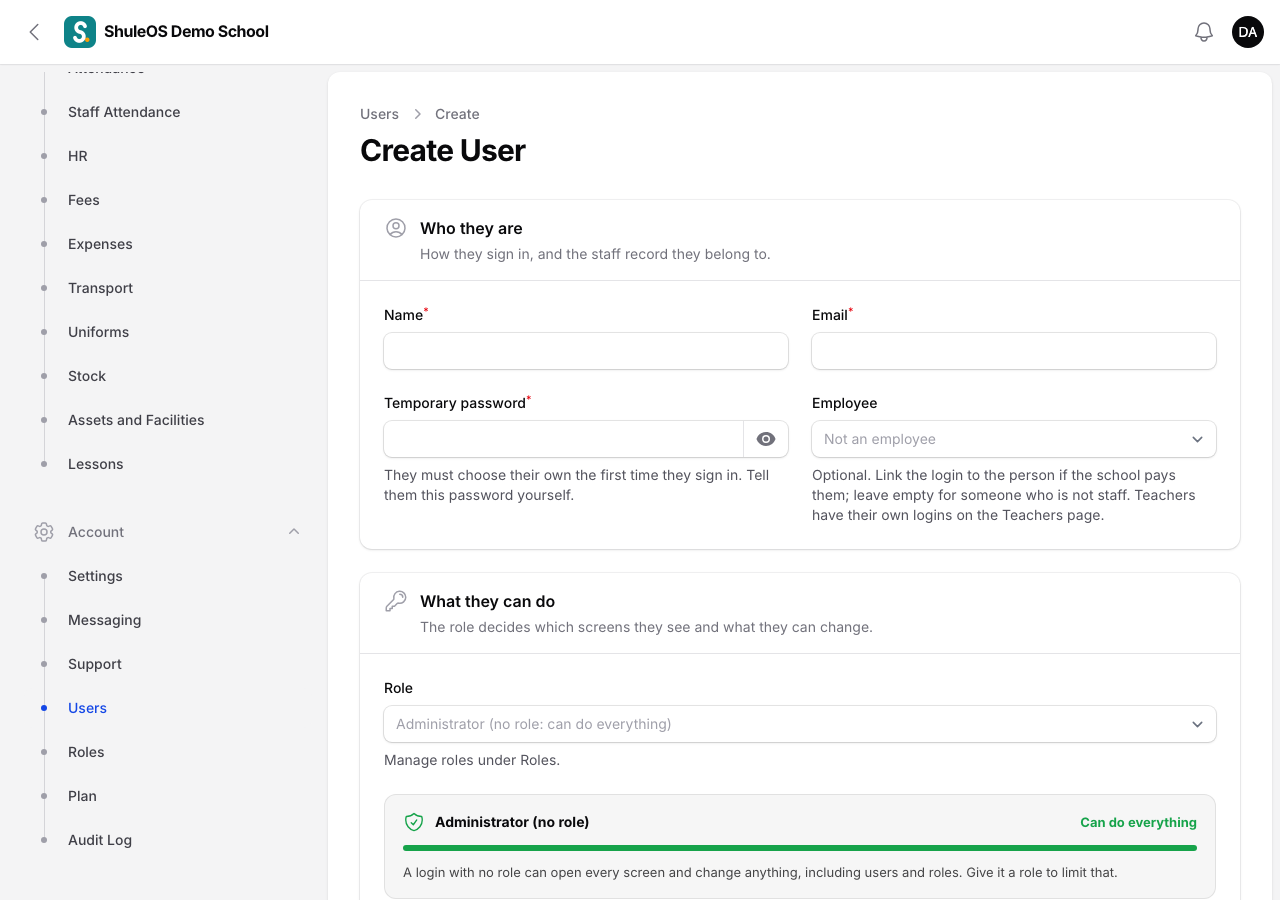The image size is (1280, 900).
Task: Click the Can do everything label
Action: point(1138,822)
